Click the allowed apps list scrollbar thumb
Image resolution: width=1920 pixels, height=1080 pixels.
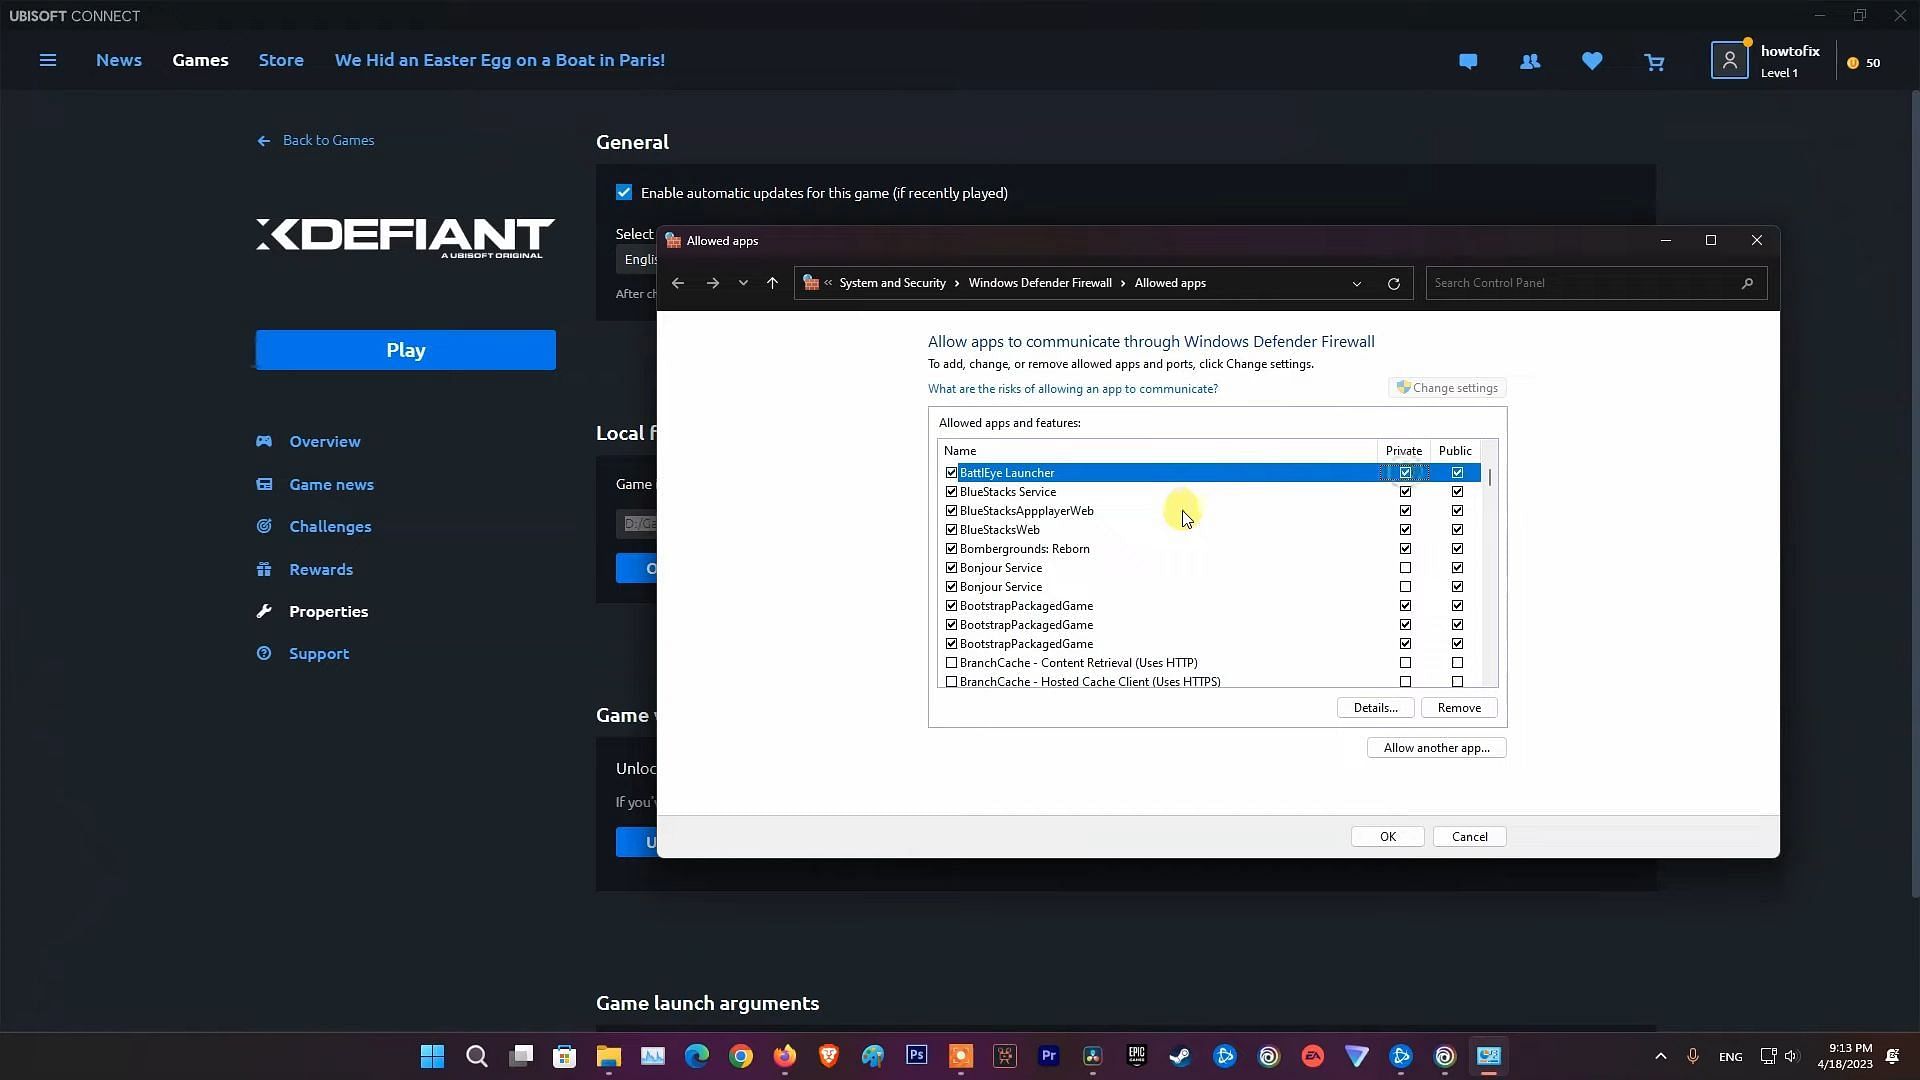(1490, 477)
